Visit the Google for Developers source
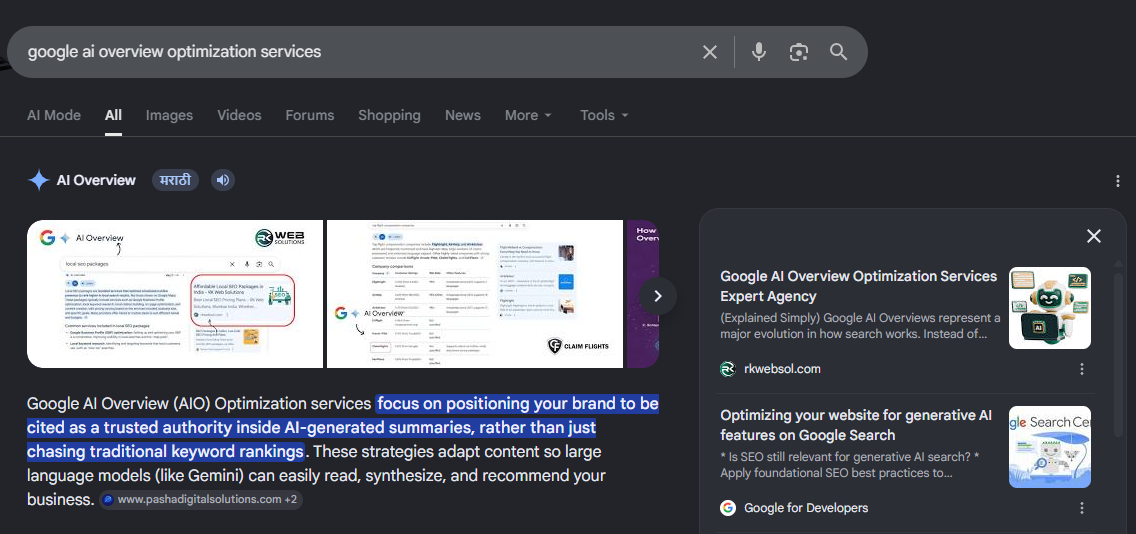This screenshot has height=534, width=1136. click(806, 508)
